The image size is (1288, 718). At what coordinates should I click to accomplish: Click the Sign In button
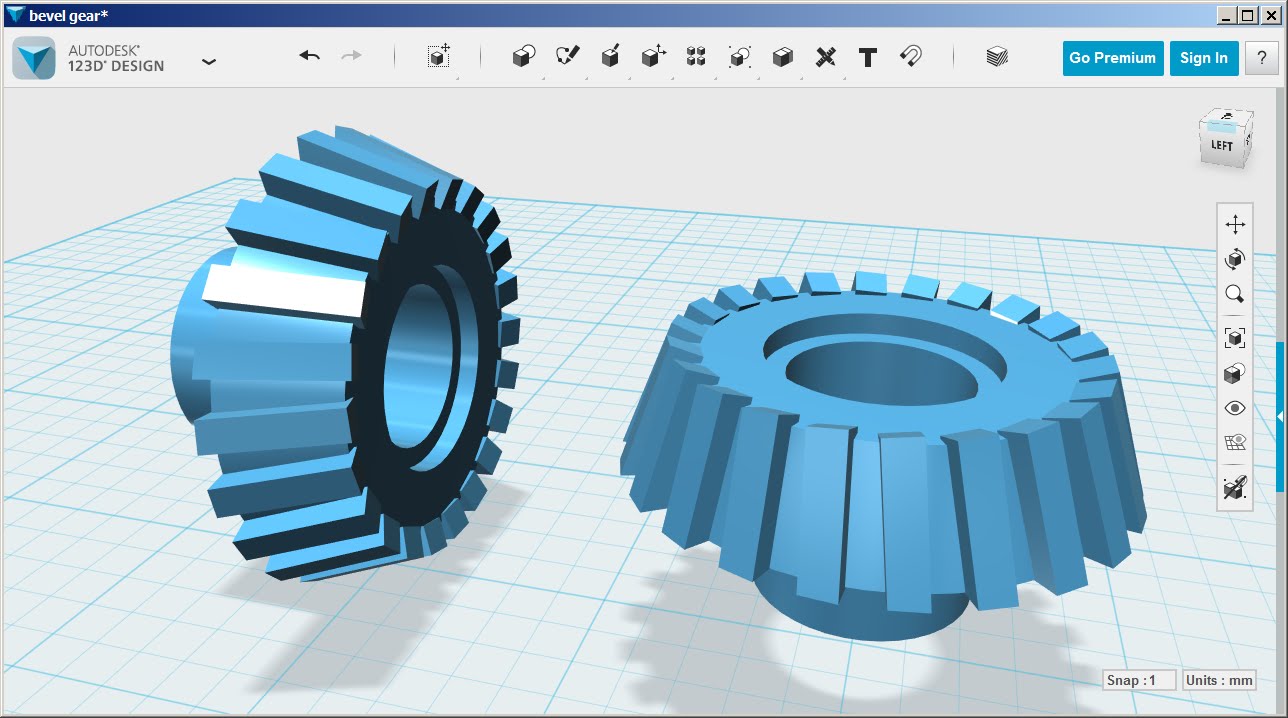[1203, 58]
